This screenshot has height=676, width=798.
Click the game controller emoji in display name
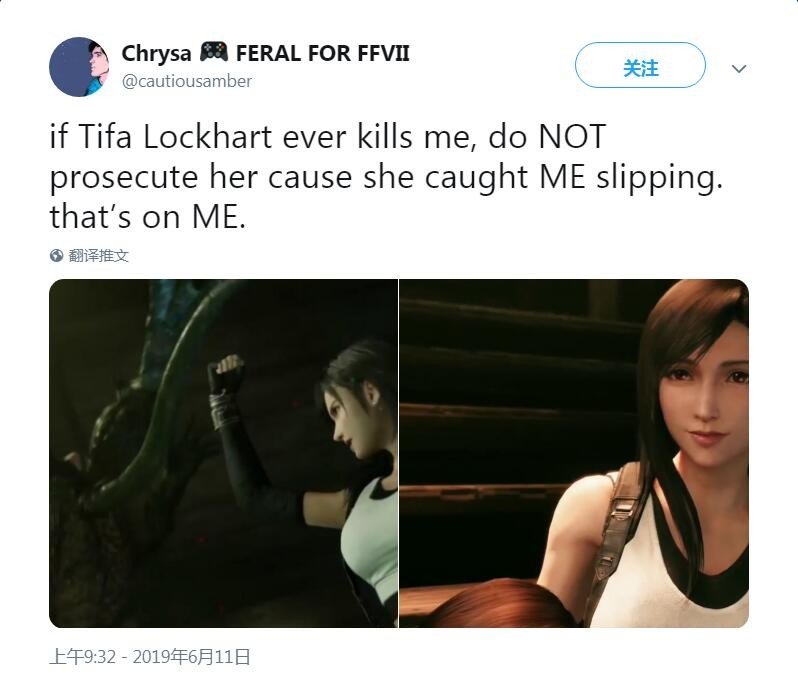pyautogui.click(x=214, y=52)
